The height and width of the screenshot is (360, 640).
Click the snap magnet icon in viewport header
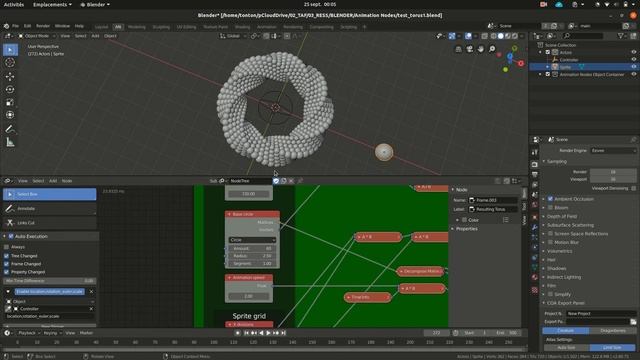(266, 36)
